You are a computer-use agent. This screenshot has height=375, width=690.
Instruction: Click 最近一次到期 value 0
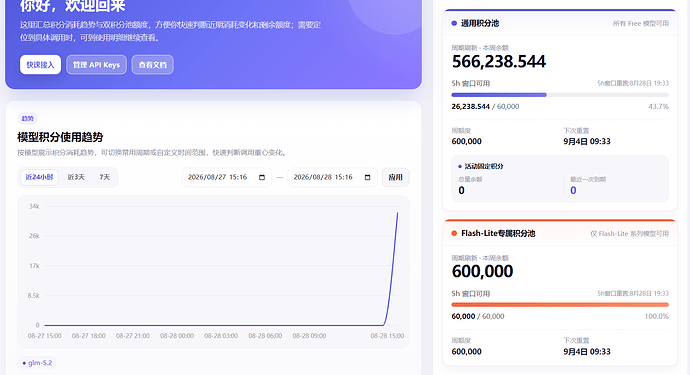pyautogui.click(x=573, y=191)
